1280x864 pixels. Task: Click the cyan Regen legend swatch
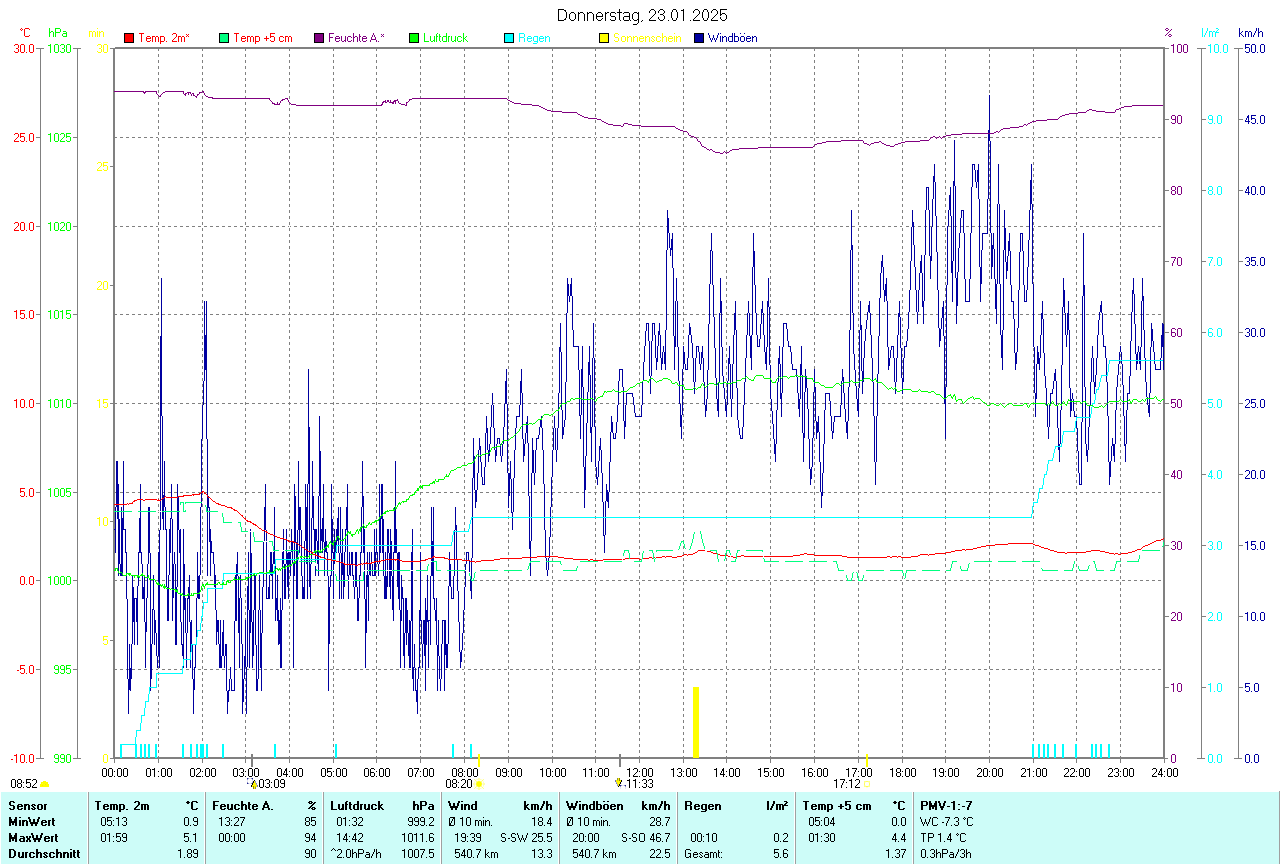pyautogui.click(x=509, y=38)
